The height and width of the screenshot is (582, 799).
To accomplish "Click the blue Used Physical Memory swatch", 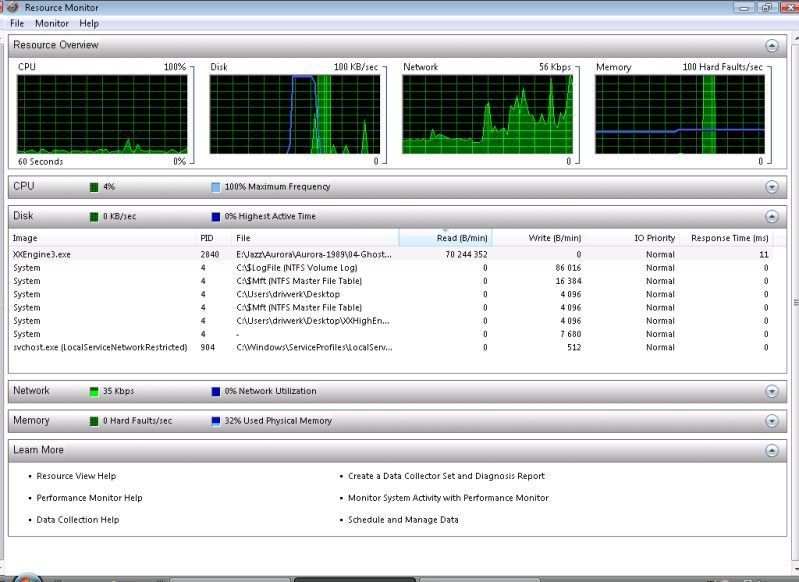I will [x=216, y=421].
